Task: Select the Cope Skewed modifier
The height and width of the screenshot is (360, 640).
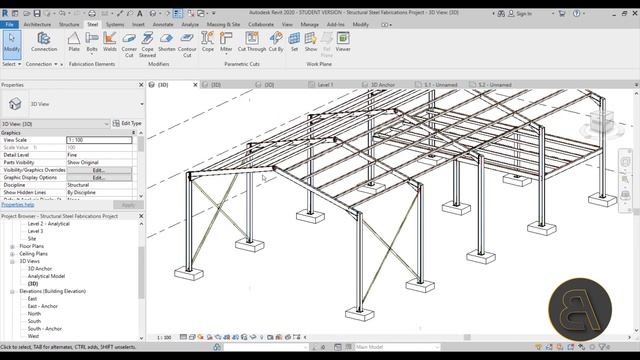Action: 147,45
